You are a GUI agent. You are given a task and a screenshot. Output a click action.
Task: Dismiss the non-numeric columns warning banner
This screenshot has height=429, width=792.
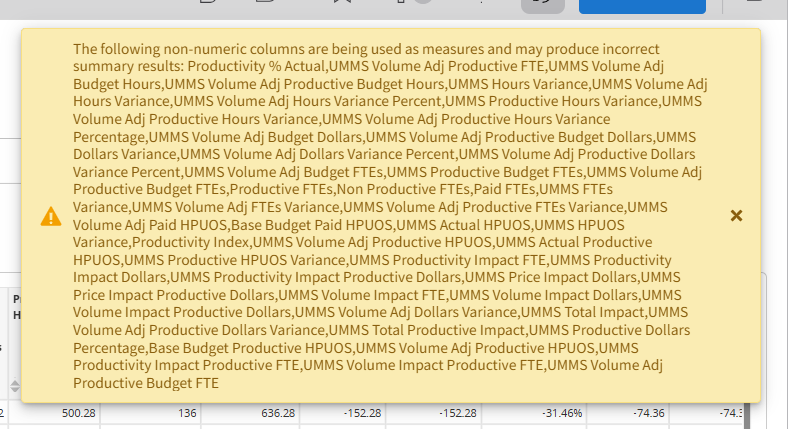pos(736,216)
